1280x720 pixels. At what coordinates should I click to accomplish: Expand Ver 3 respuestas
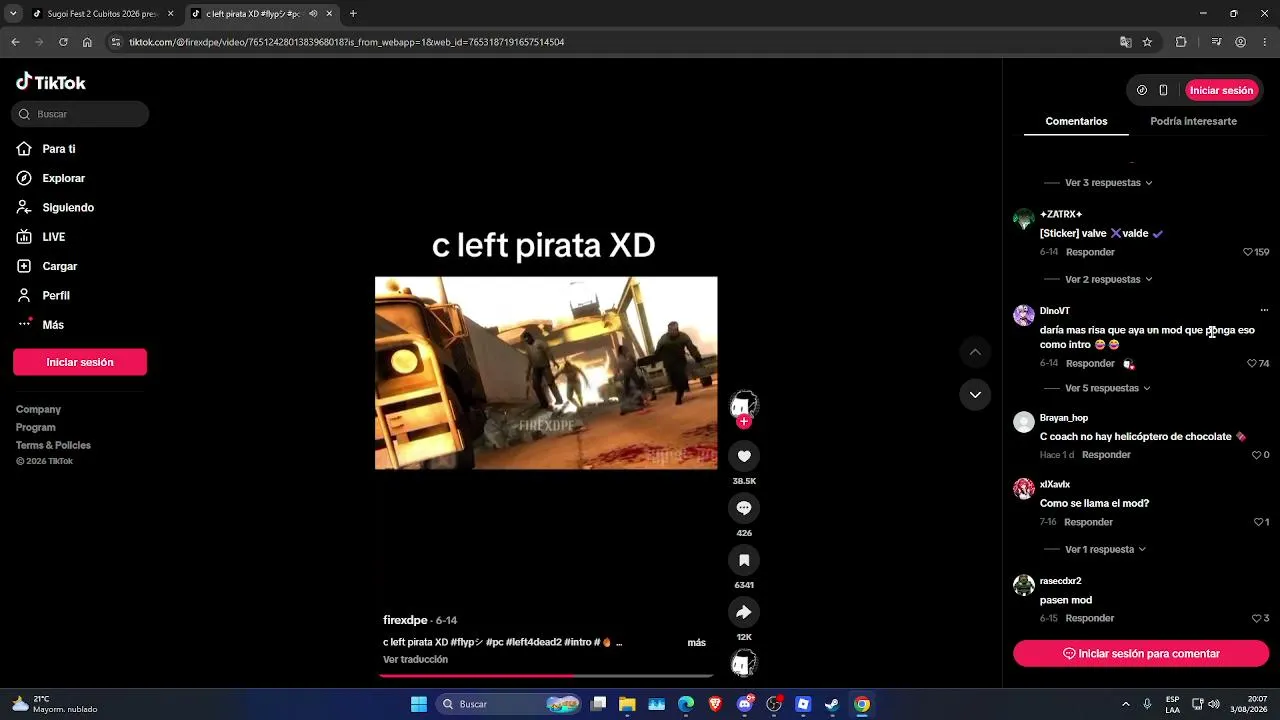[x=1108, y=183]
